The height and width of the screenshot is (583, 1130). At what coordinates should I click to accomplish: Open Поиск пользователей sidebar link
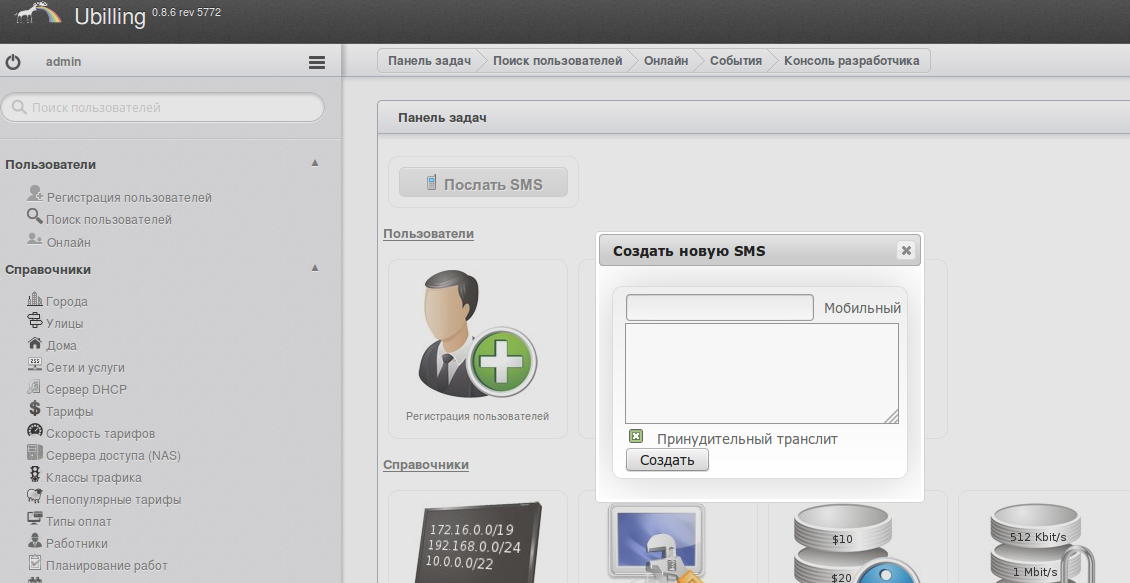[109, 220]
